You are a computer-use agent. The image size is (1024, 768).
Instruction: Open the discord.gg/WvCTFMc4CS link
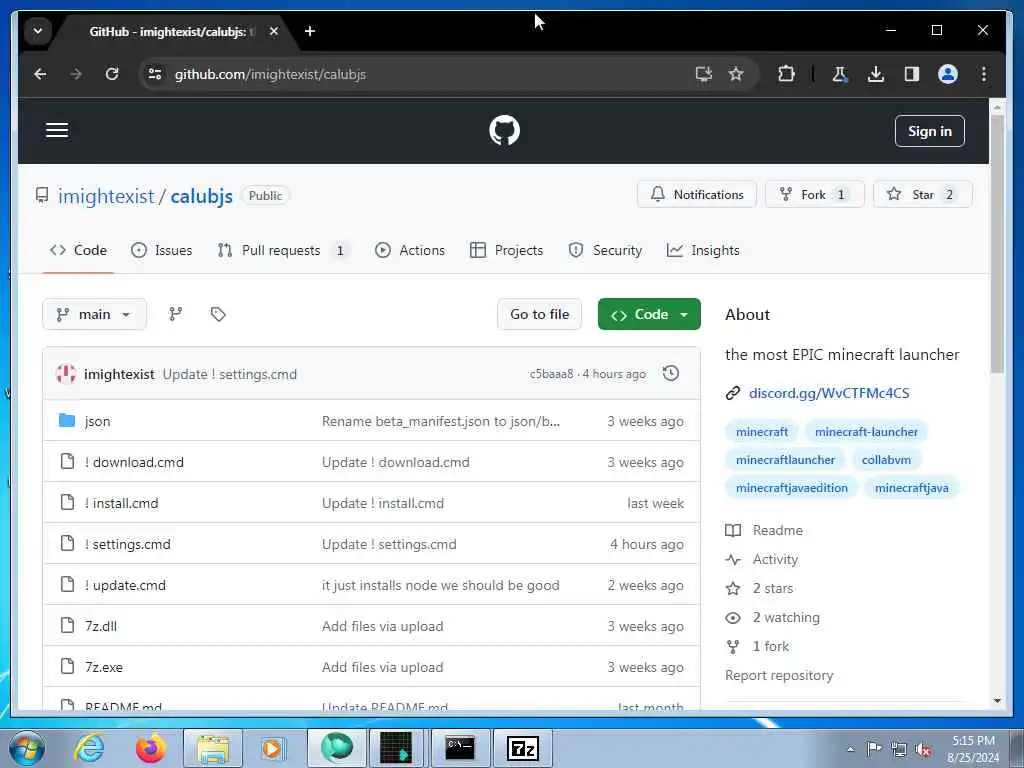pos(829,393)
